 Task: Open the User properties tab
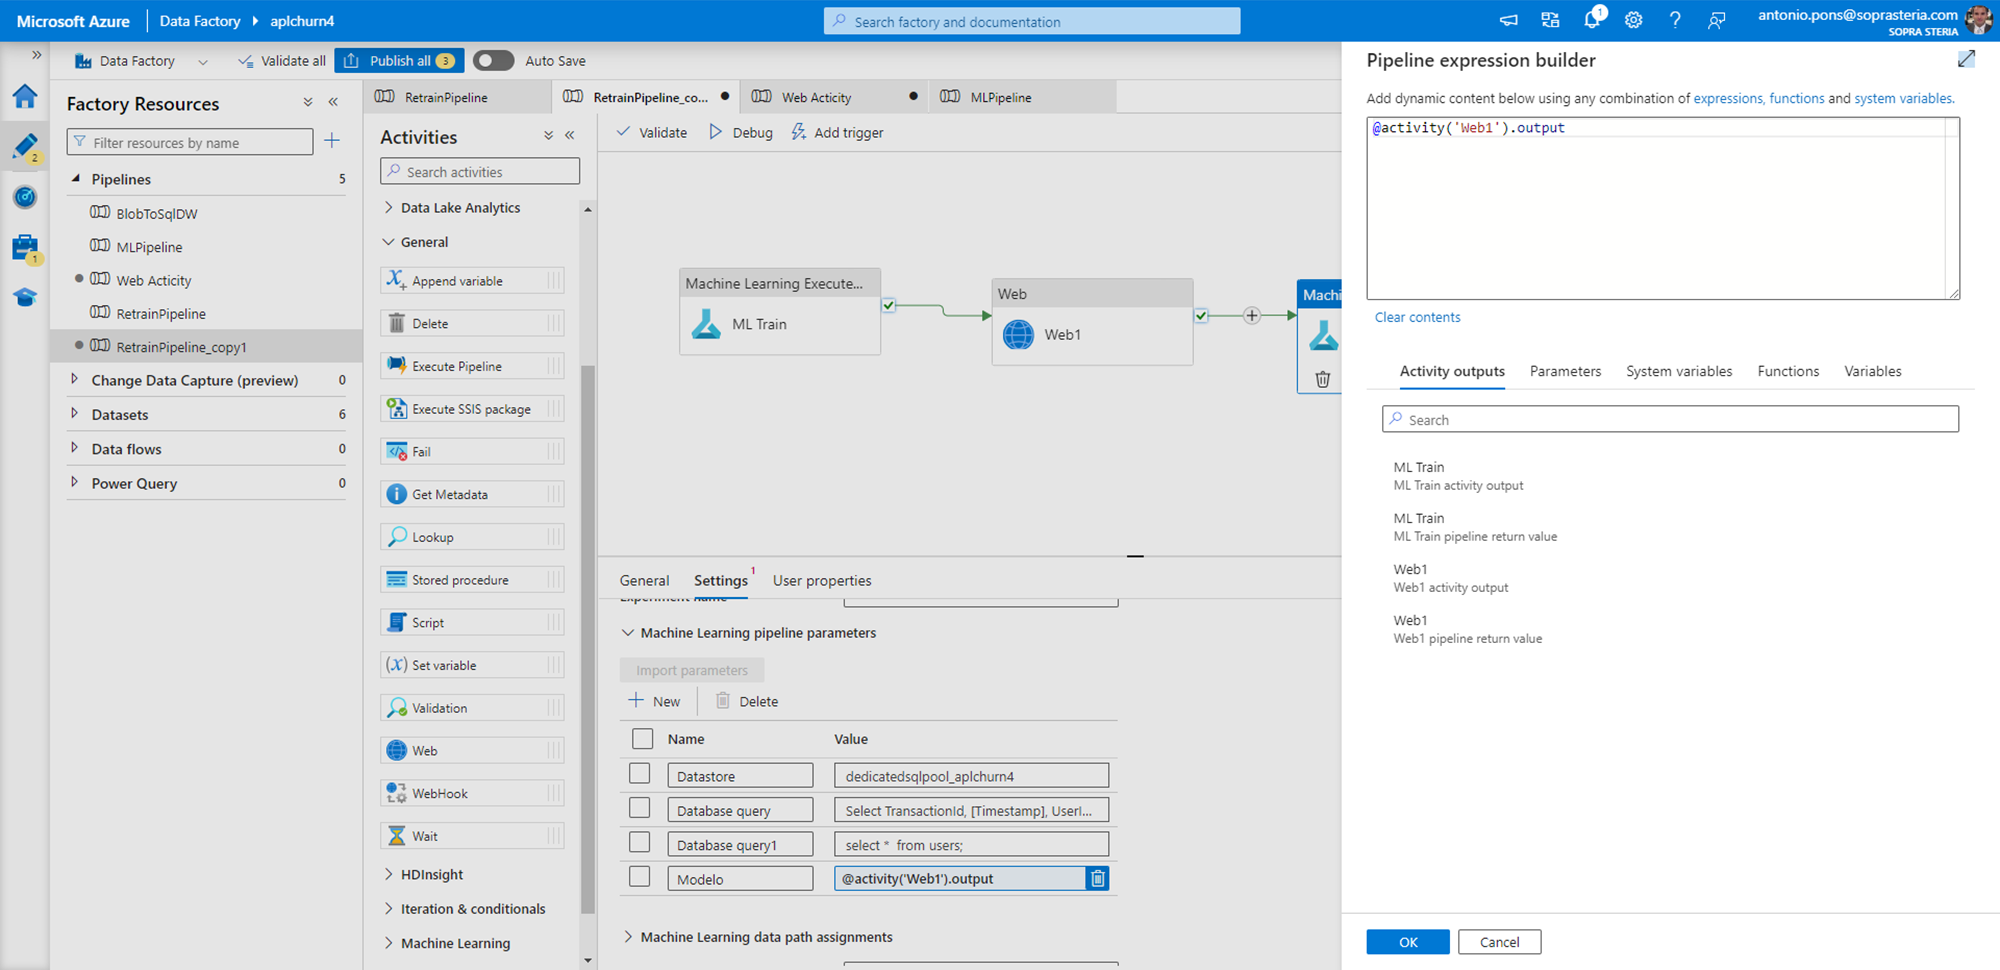point(822,580)
